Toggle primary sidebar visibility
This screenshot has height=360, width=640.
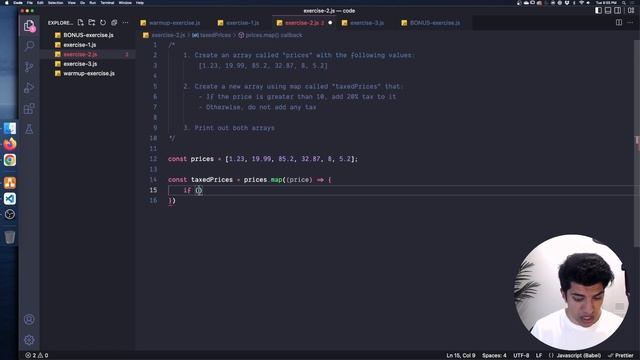pos(598,11)
